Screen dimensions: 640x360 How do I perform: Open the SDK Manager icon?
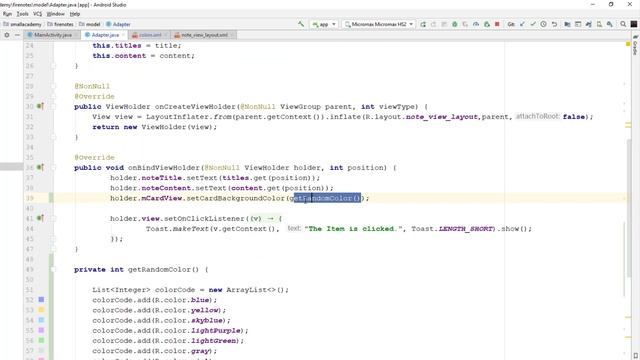(610, 24)
